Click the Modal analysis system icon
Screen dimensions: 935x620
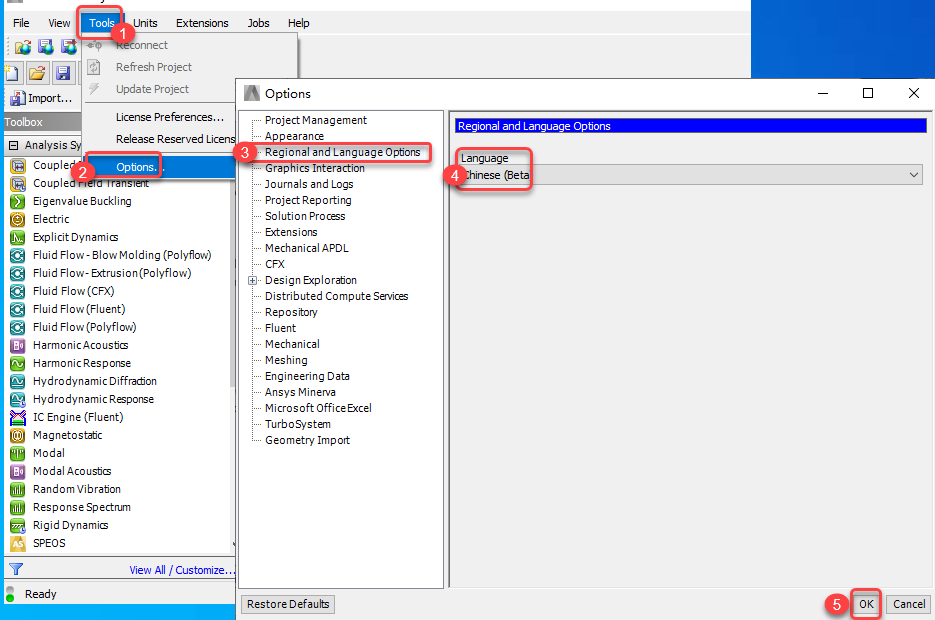click(18, 453)
